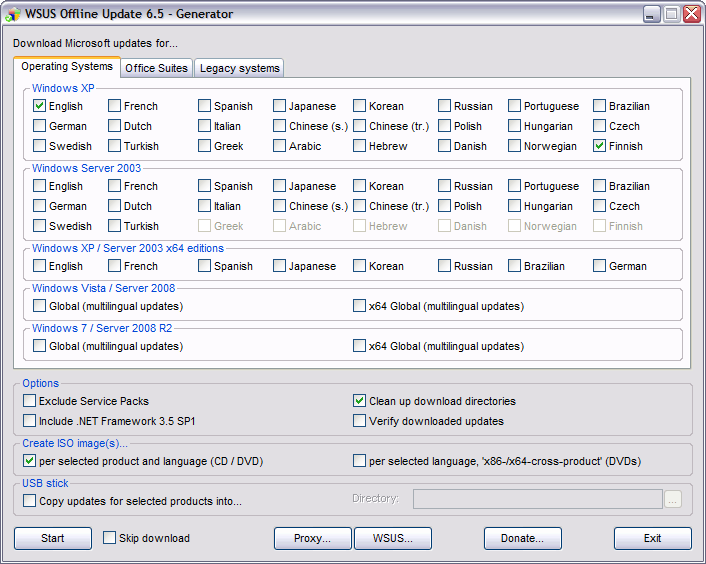
Task: Enable German under x64 editions
Action: pyautogui.click(x=599, y=266)
